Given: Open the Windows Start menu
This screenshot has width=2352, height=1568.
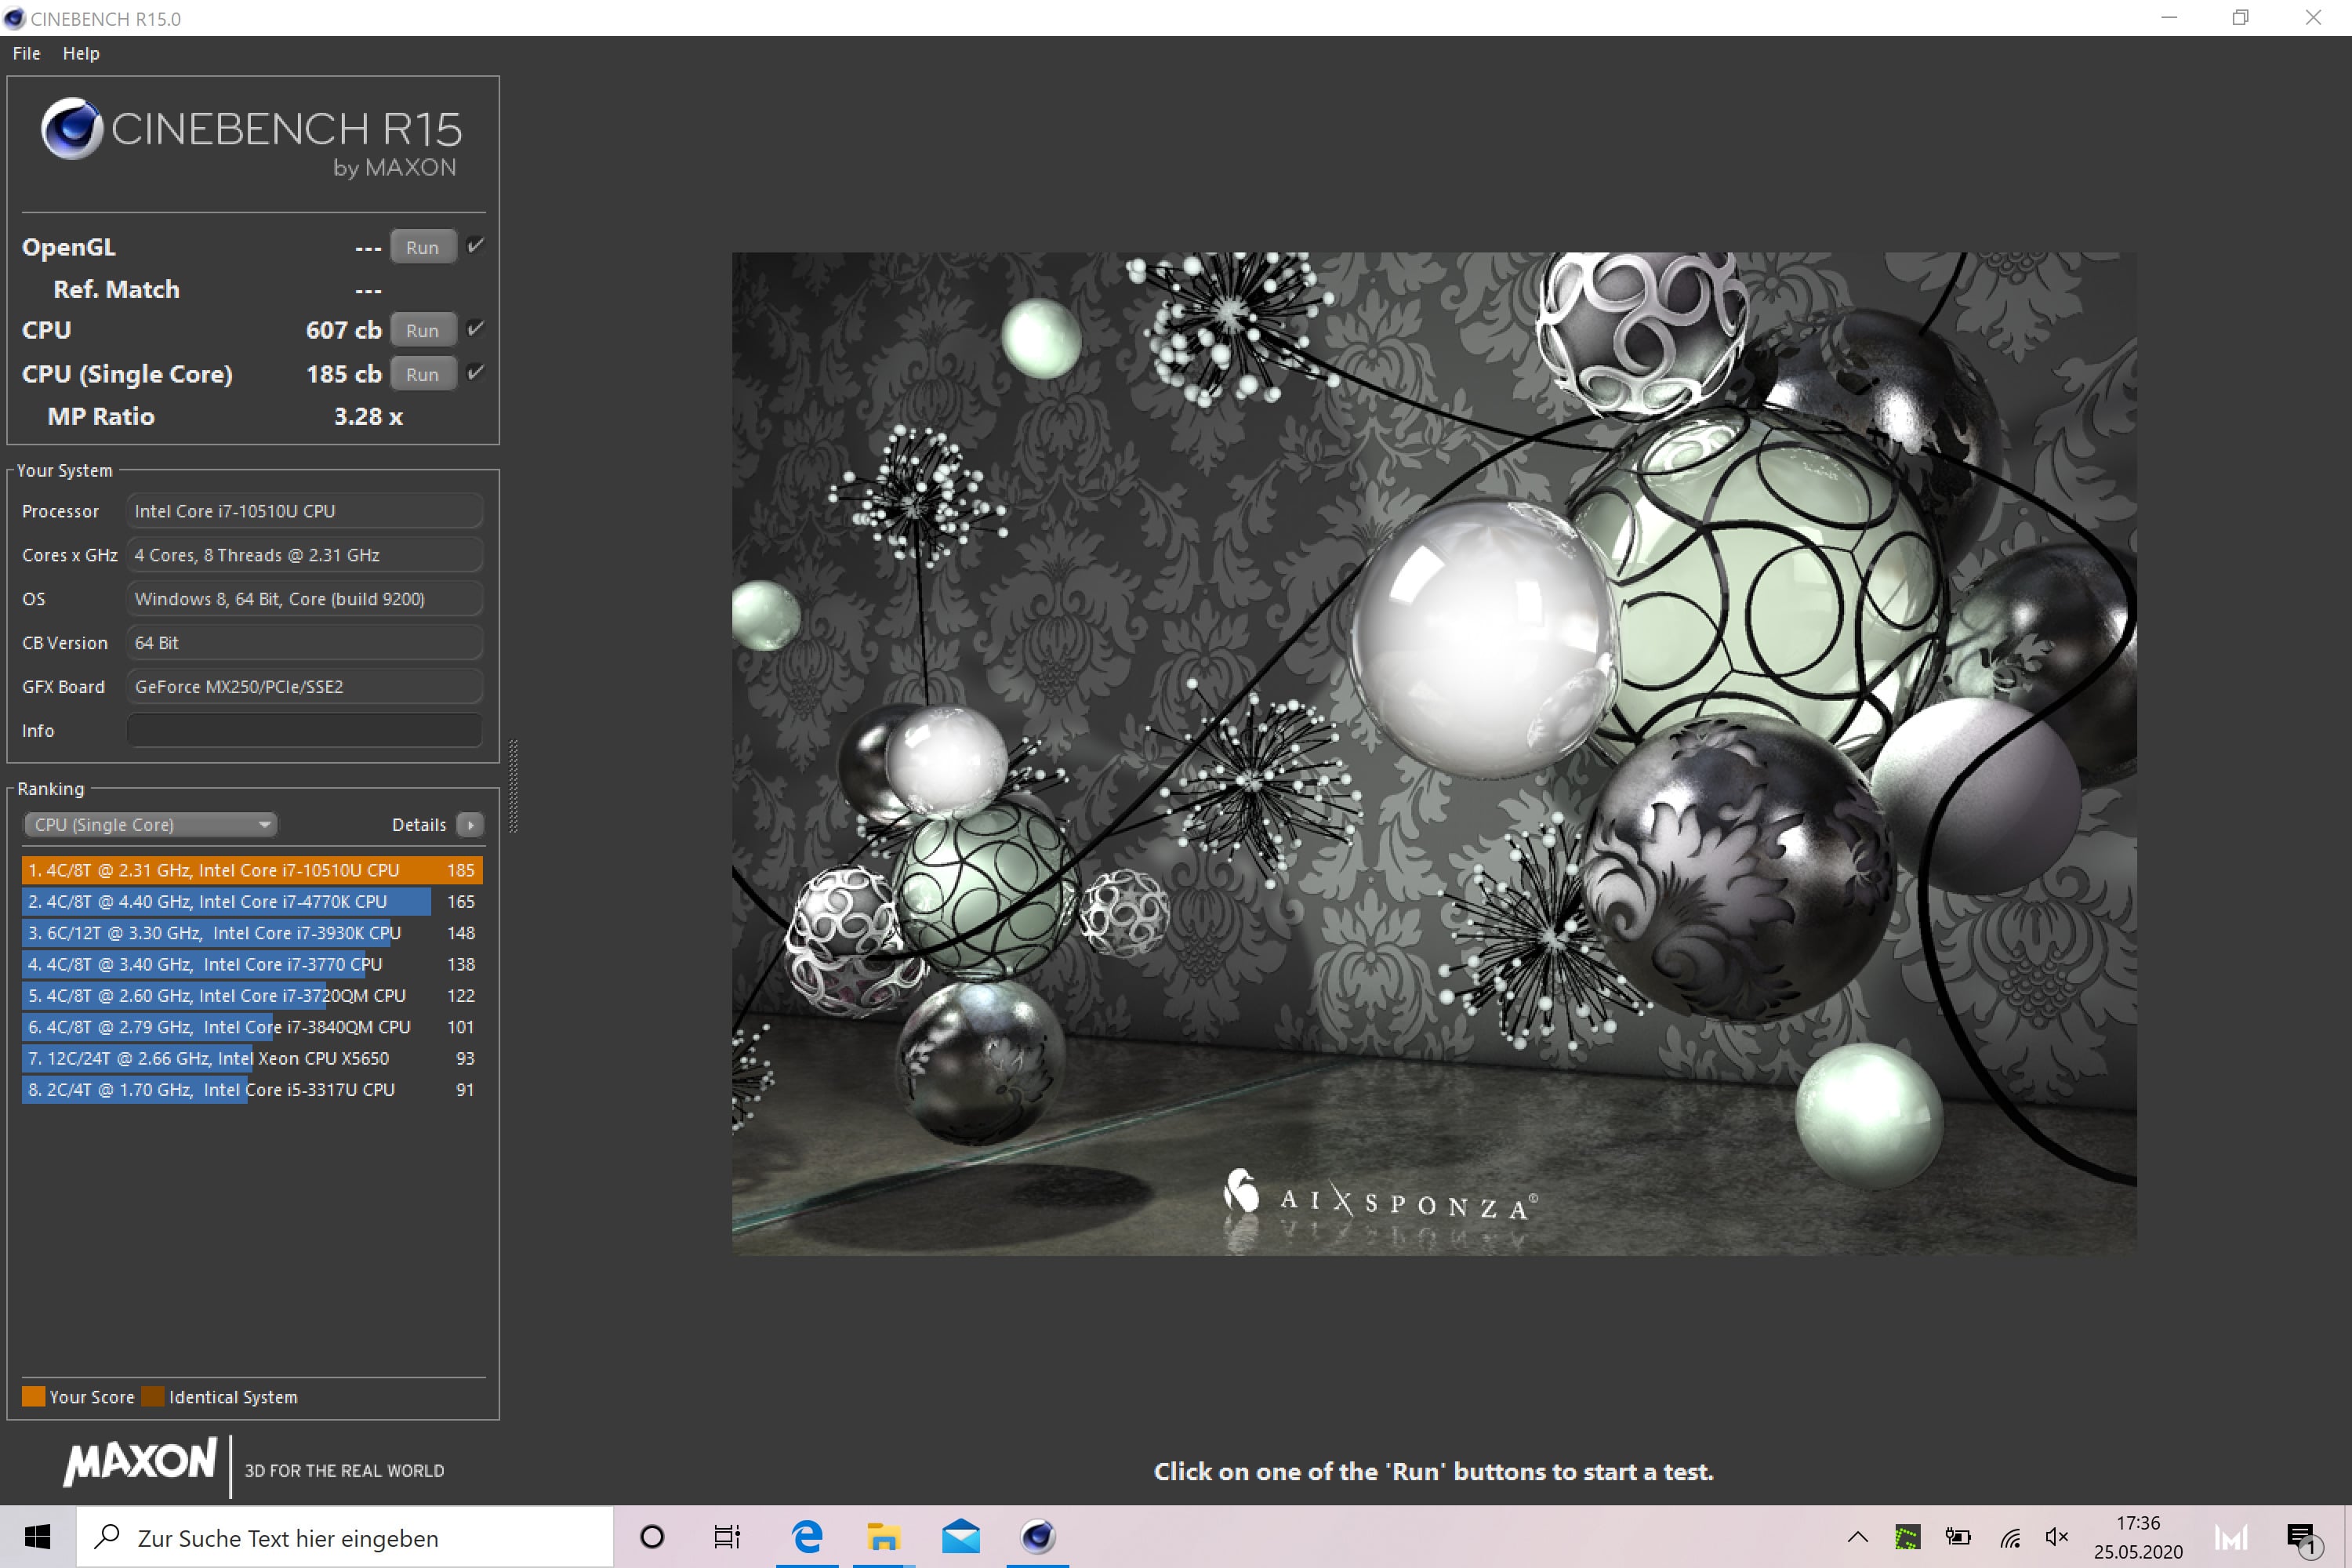Looking at the screenshot, I should (38, 1537).
